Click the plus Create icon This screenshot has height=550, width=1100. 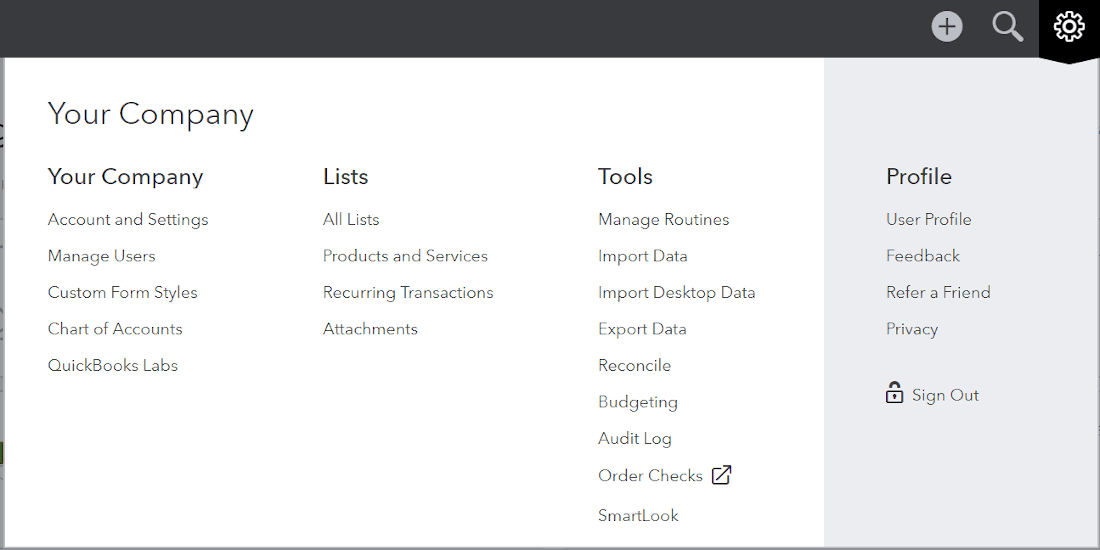947,27
